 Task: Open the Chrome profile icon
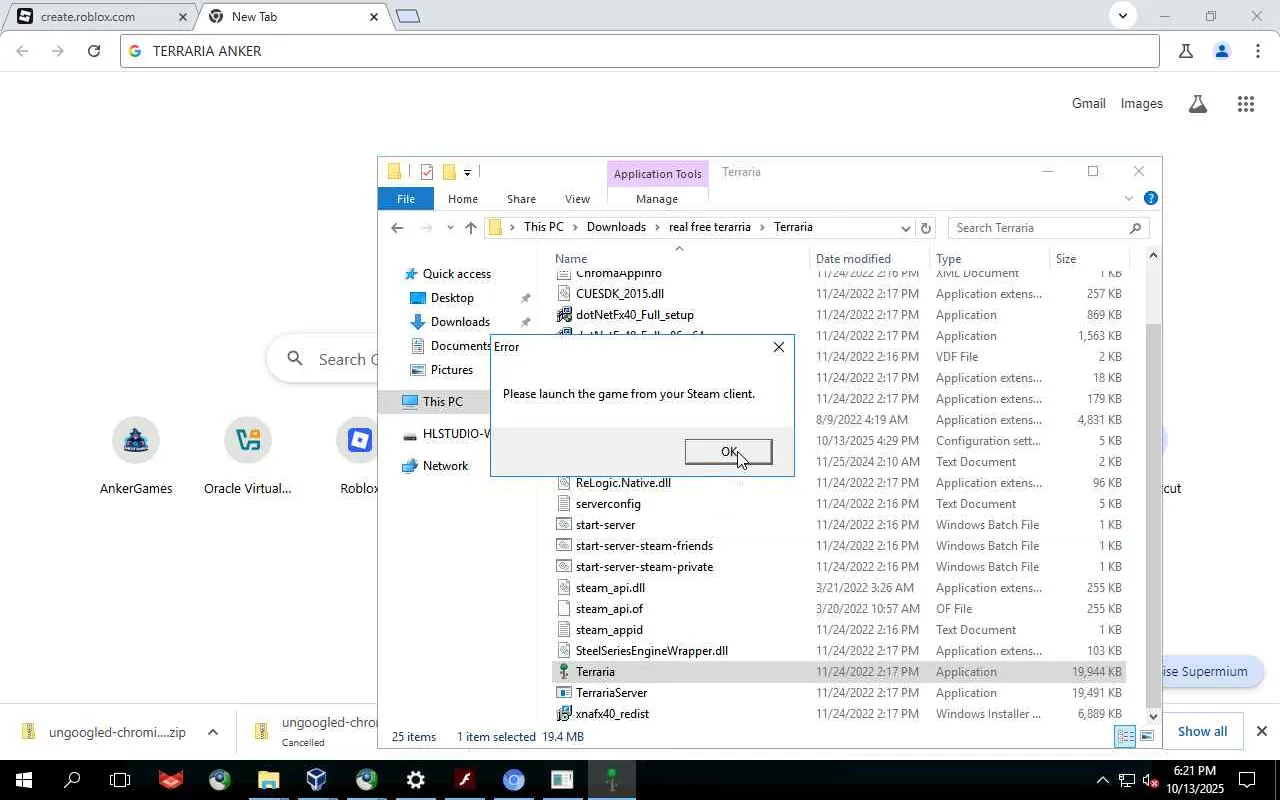1221,51
